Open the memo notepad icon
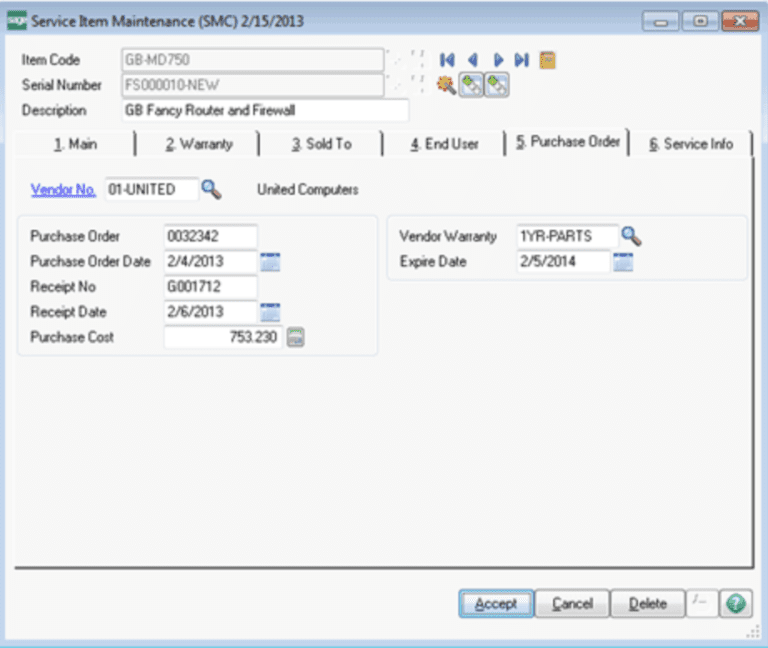The image size is (768, 648). tap(547, 60)
